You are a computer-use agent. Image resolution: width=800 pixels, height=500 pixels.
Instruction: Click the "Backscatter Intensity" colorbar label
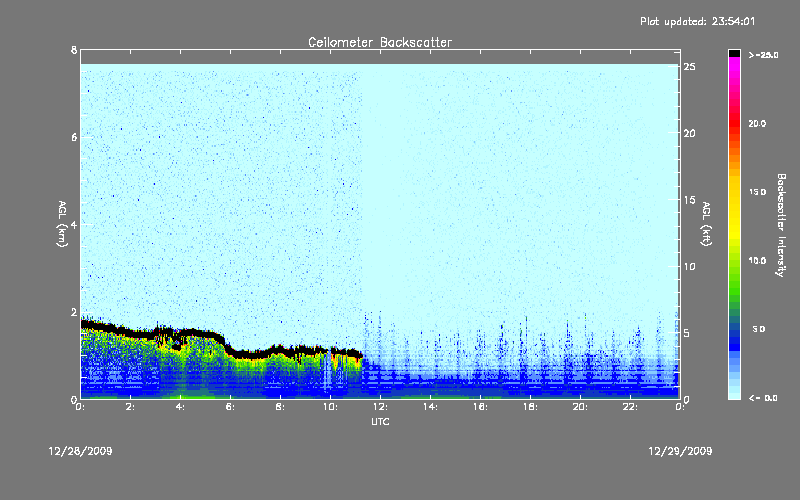[x=781, y=225]
